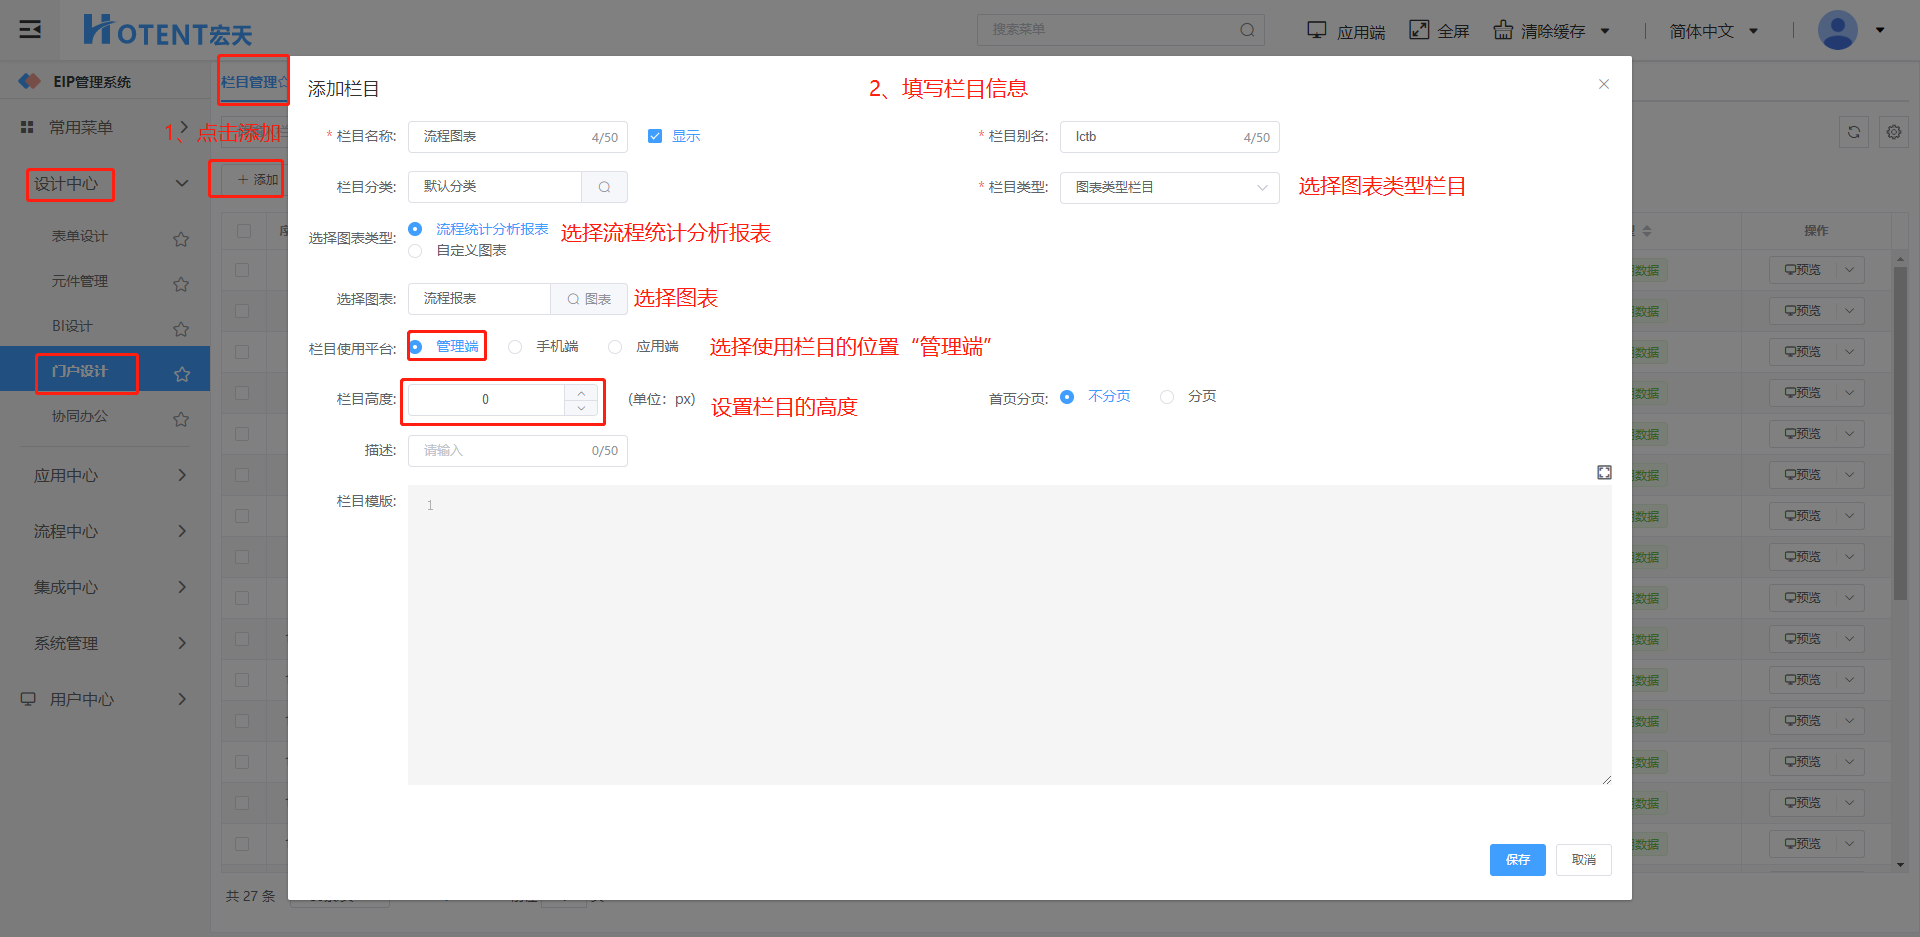Click the search icon beside 栏目分类 field

click(604, 187)
